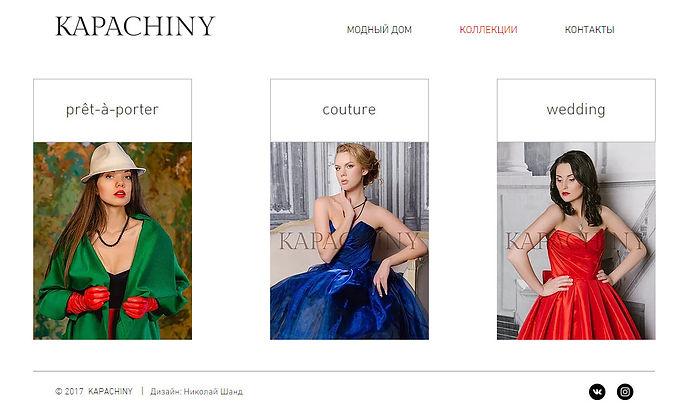Open the prêt-à-porter collection title box
This screenshot has height=409, width=698.
(113, 110)
